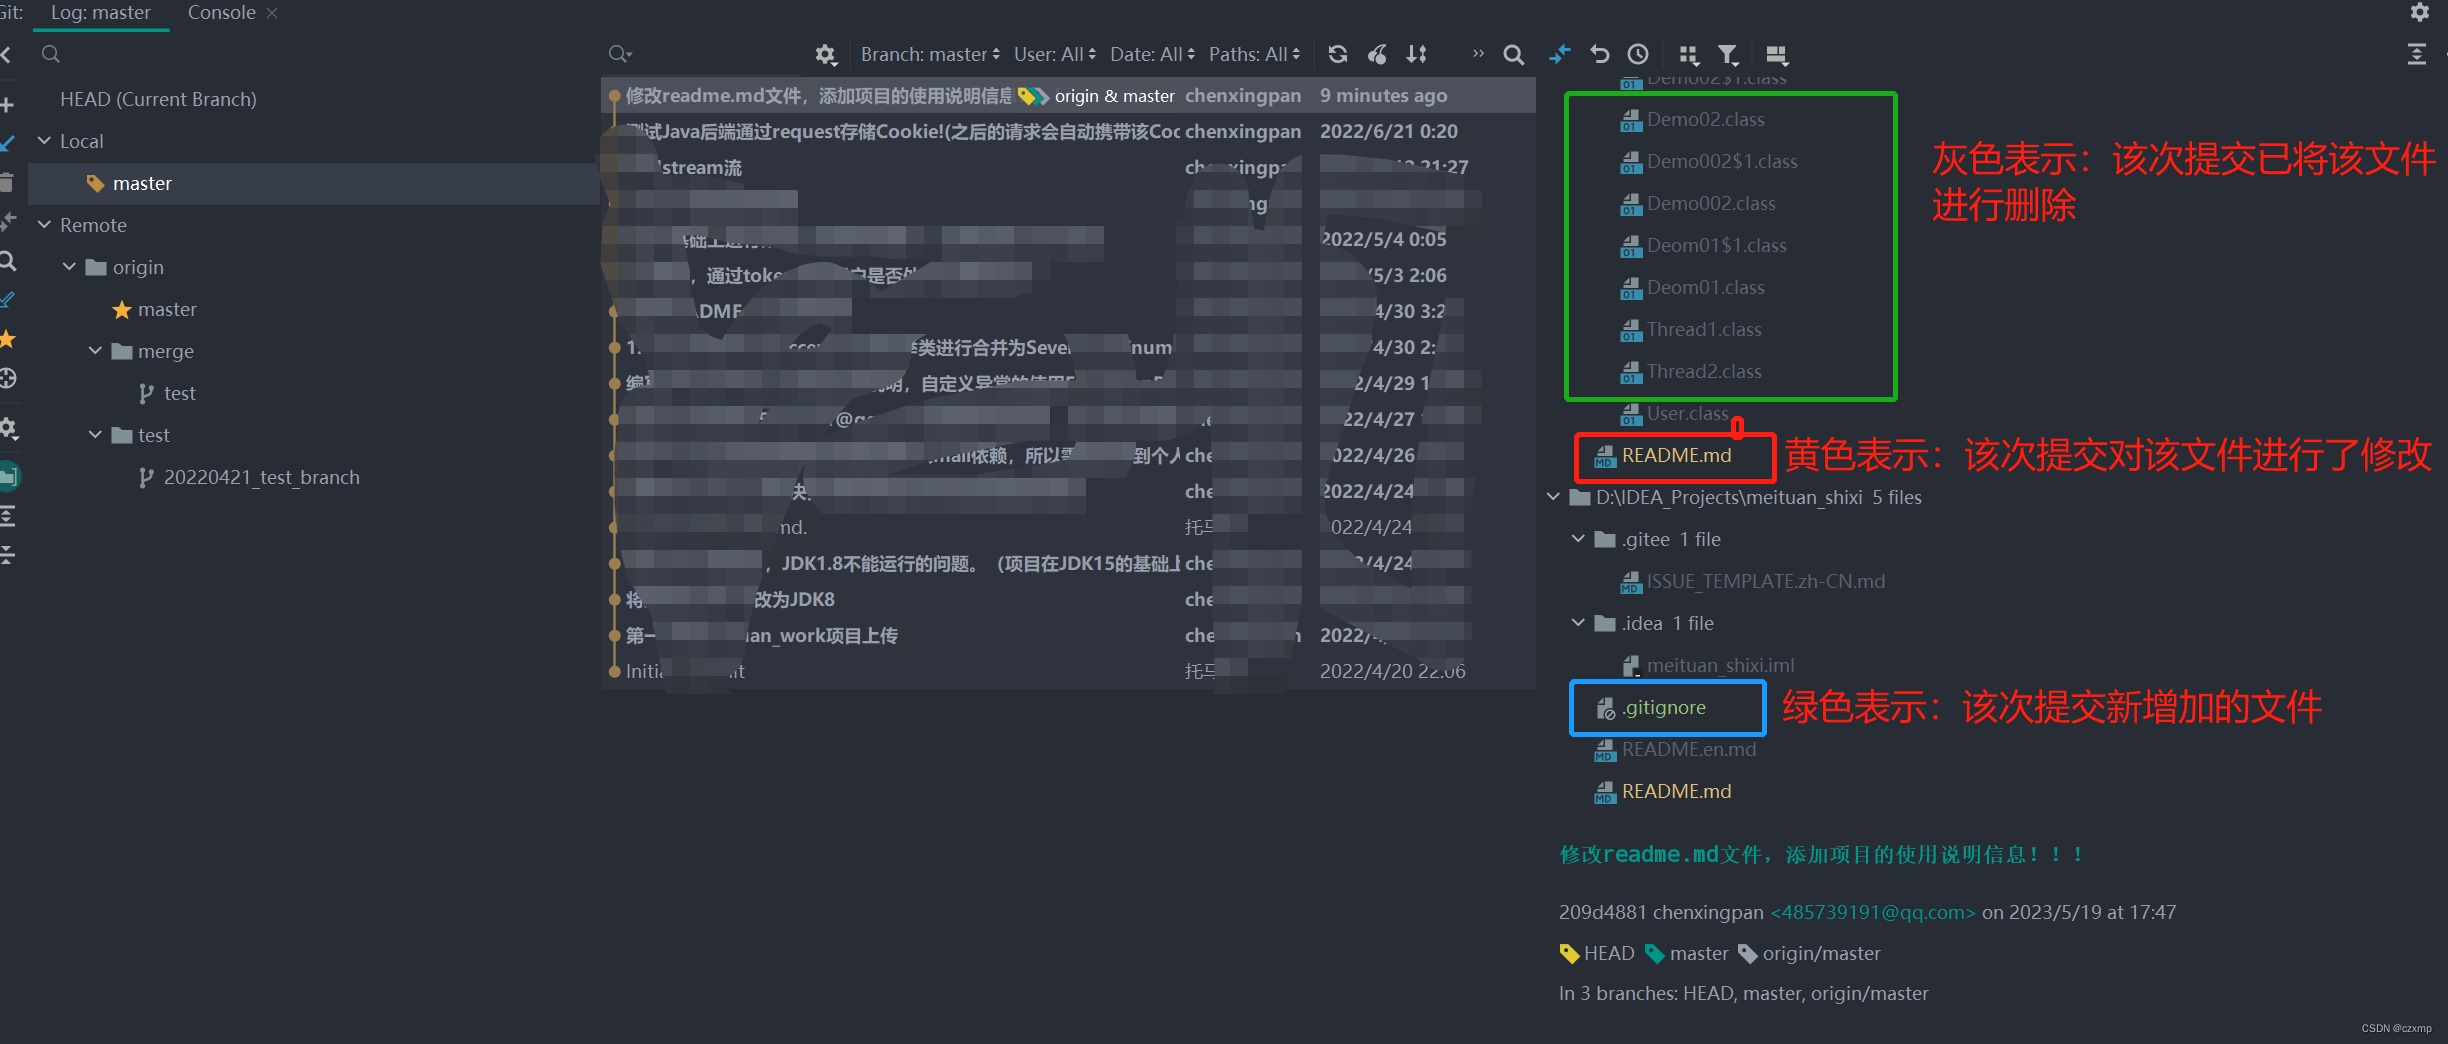The width and height of the screenshot is (2448, 1044).
Task: Collapse the .gitee folder node
Action: (1578, 539)
